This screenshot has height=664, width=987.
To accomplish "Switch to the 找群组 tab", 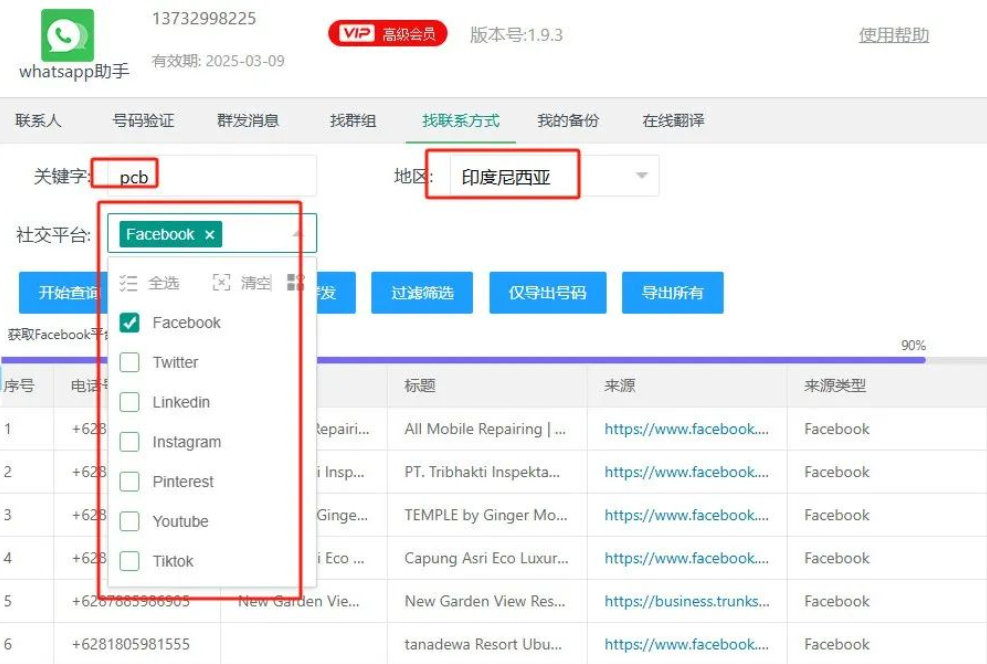I will tap(353, 120).
